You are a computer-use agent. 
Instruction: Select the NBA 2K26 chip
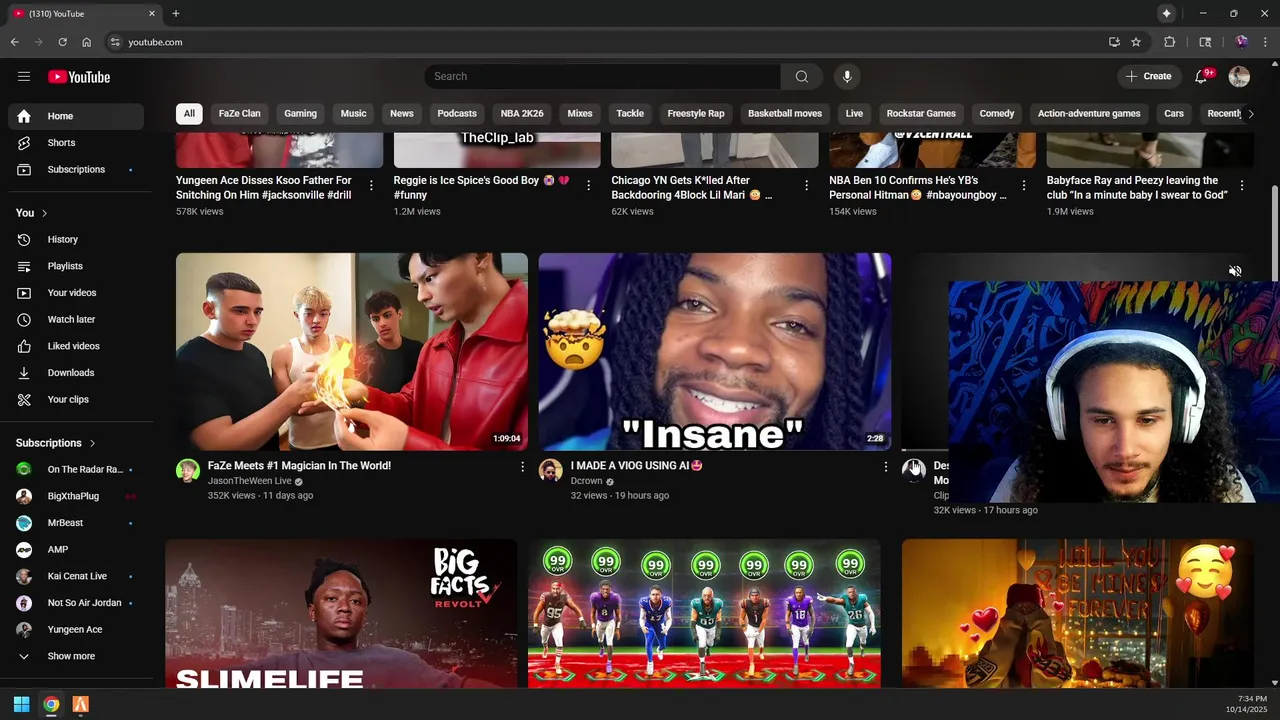point(522,114)
